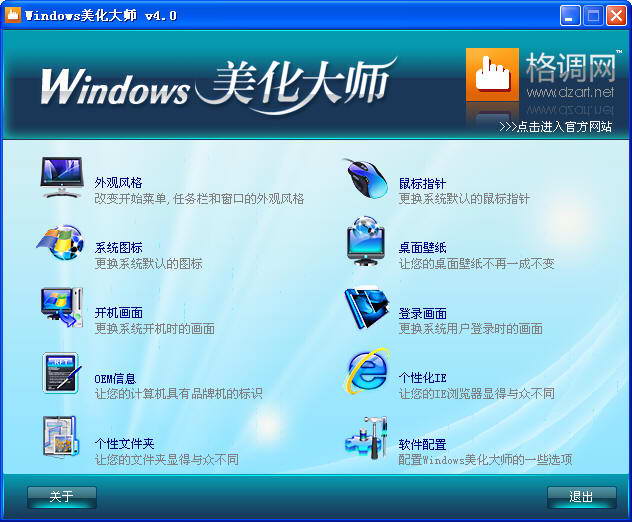Click the 个性文件夹 folder icon

click(62, 438)
